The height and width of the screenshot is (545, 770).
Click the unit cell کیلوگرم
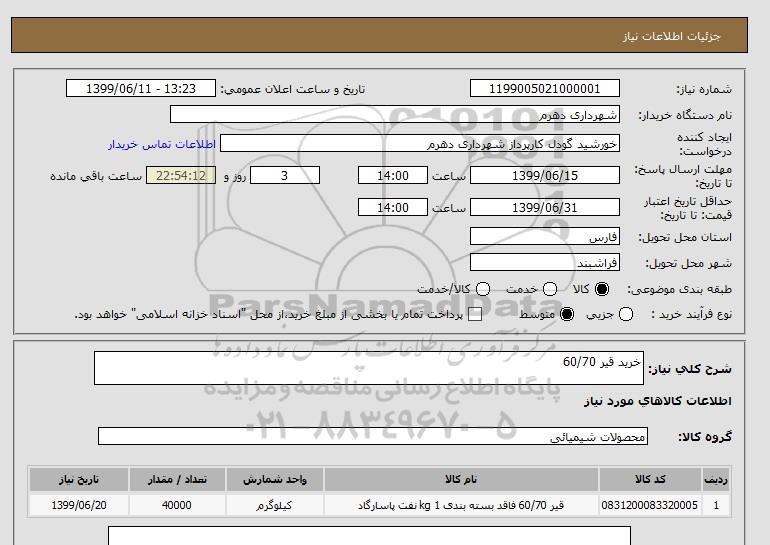275,505
